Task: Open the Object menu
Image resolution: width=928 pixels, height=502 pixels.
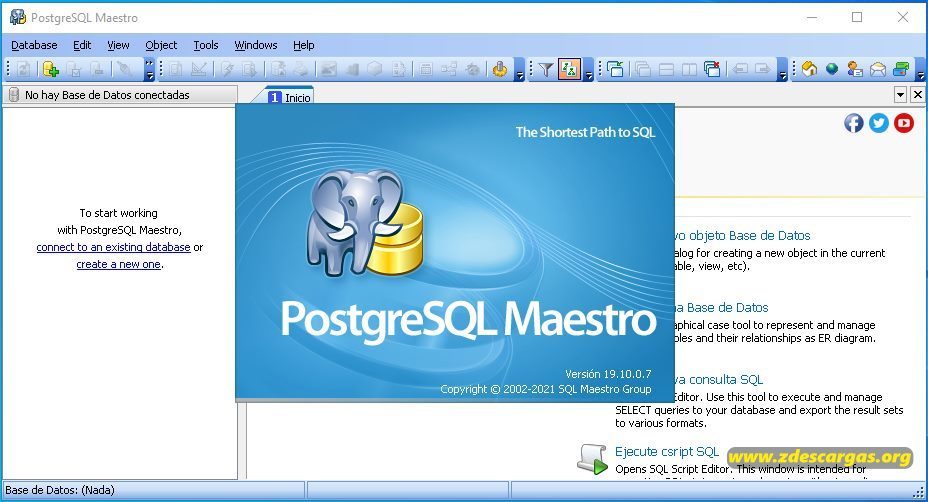Action: pyautogui.click(x=161, y=45)
